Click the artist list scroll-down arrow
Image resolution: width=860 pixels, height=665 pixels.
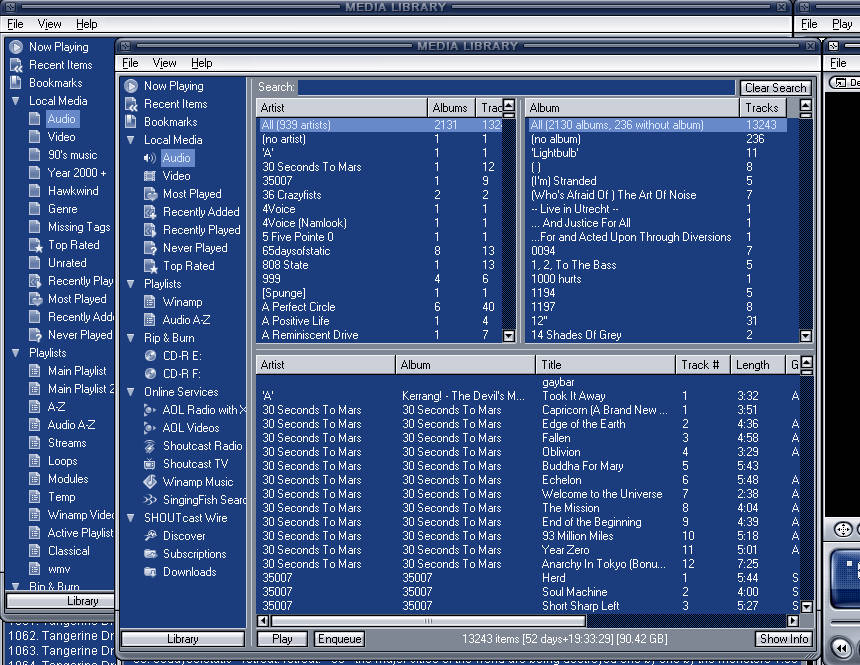pyautogui.click(x=509, y=336)
